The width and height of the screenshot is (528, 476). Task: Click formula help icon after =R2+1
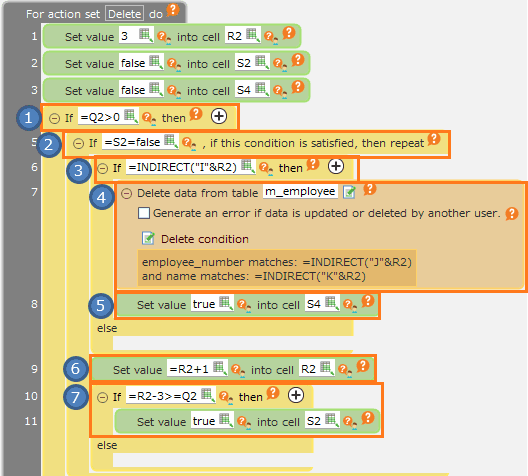pyautogui.click(x=238, y=370)
